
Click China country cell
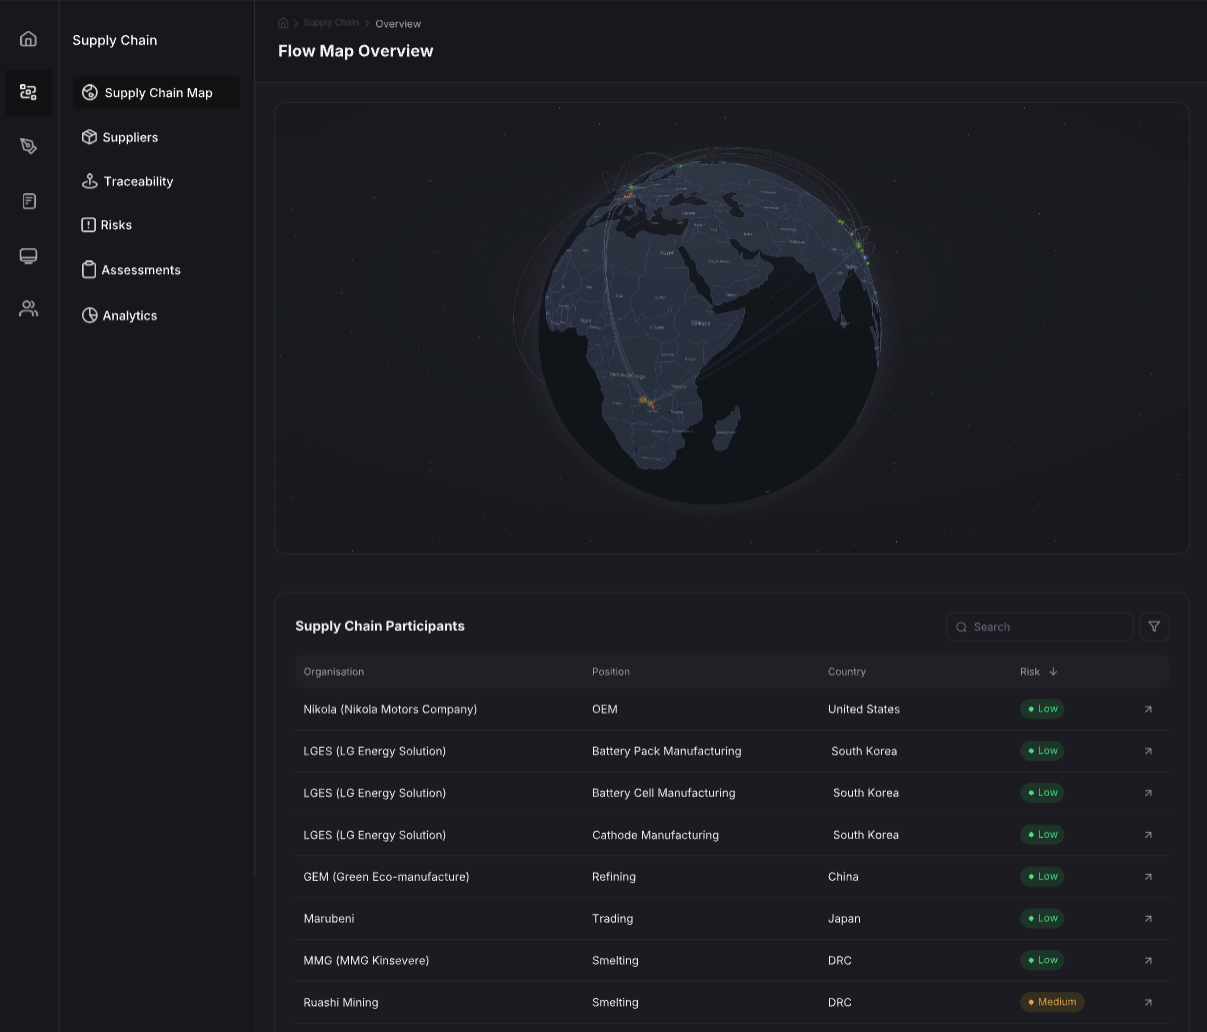click(843, 877)
